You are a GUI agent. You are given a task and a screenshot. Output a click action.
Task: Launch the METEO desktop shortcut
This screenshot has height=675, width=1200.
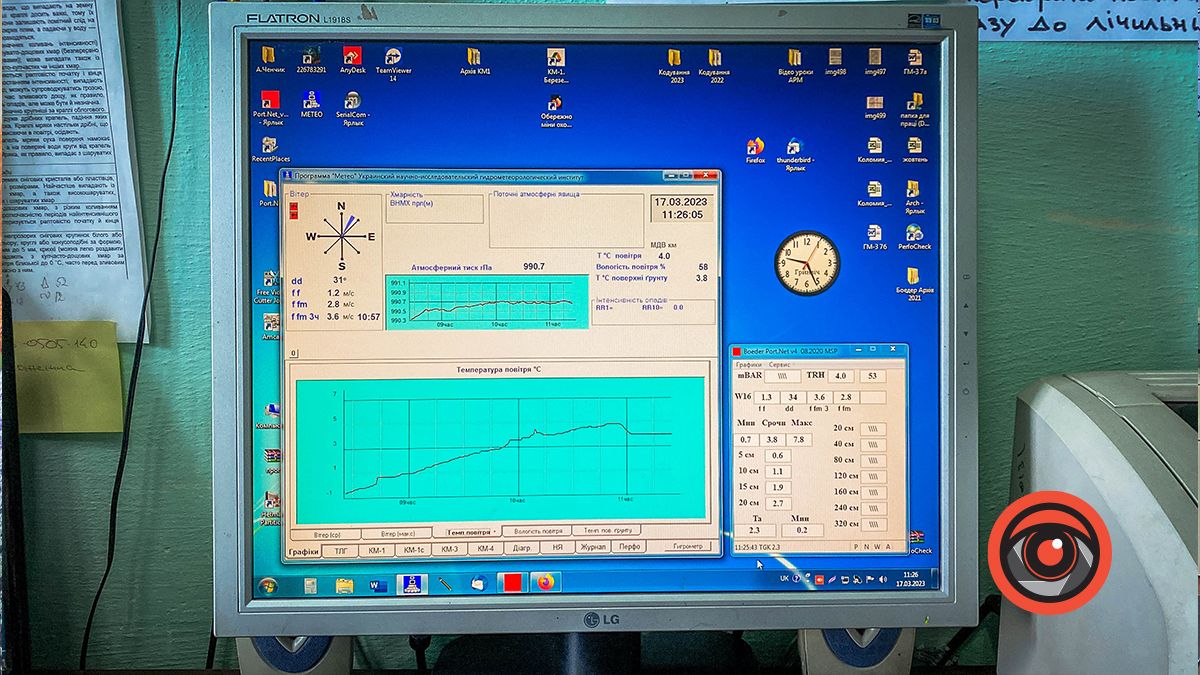311,100
